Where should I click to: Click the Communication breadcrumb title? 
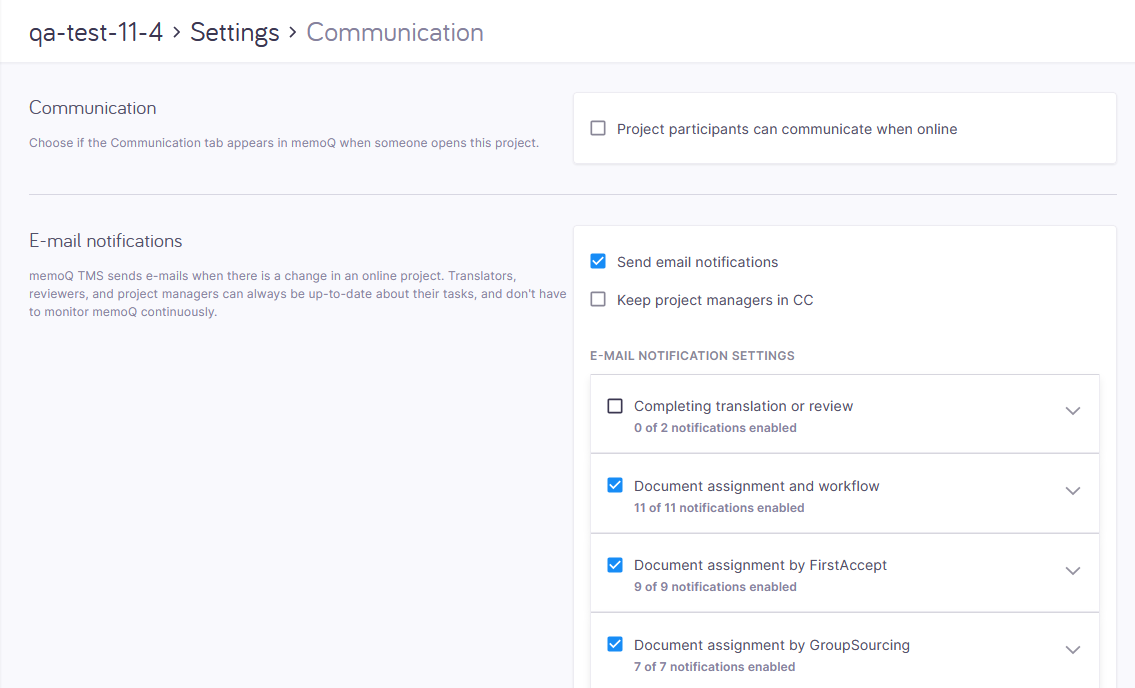click(394, 32)
